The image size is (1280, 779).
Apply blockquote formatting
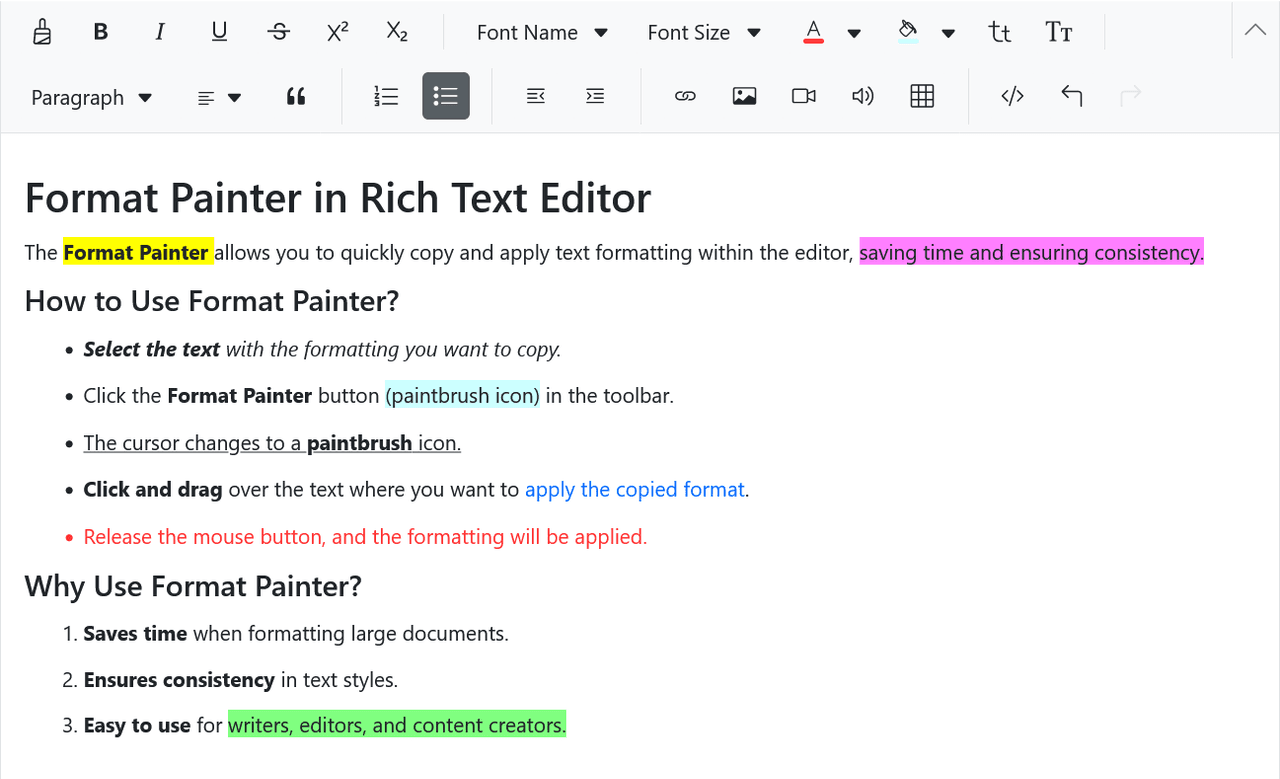(x=295, y=96)
